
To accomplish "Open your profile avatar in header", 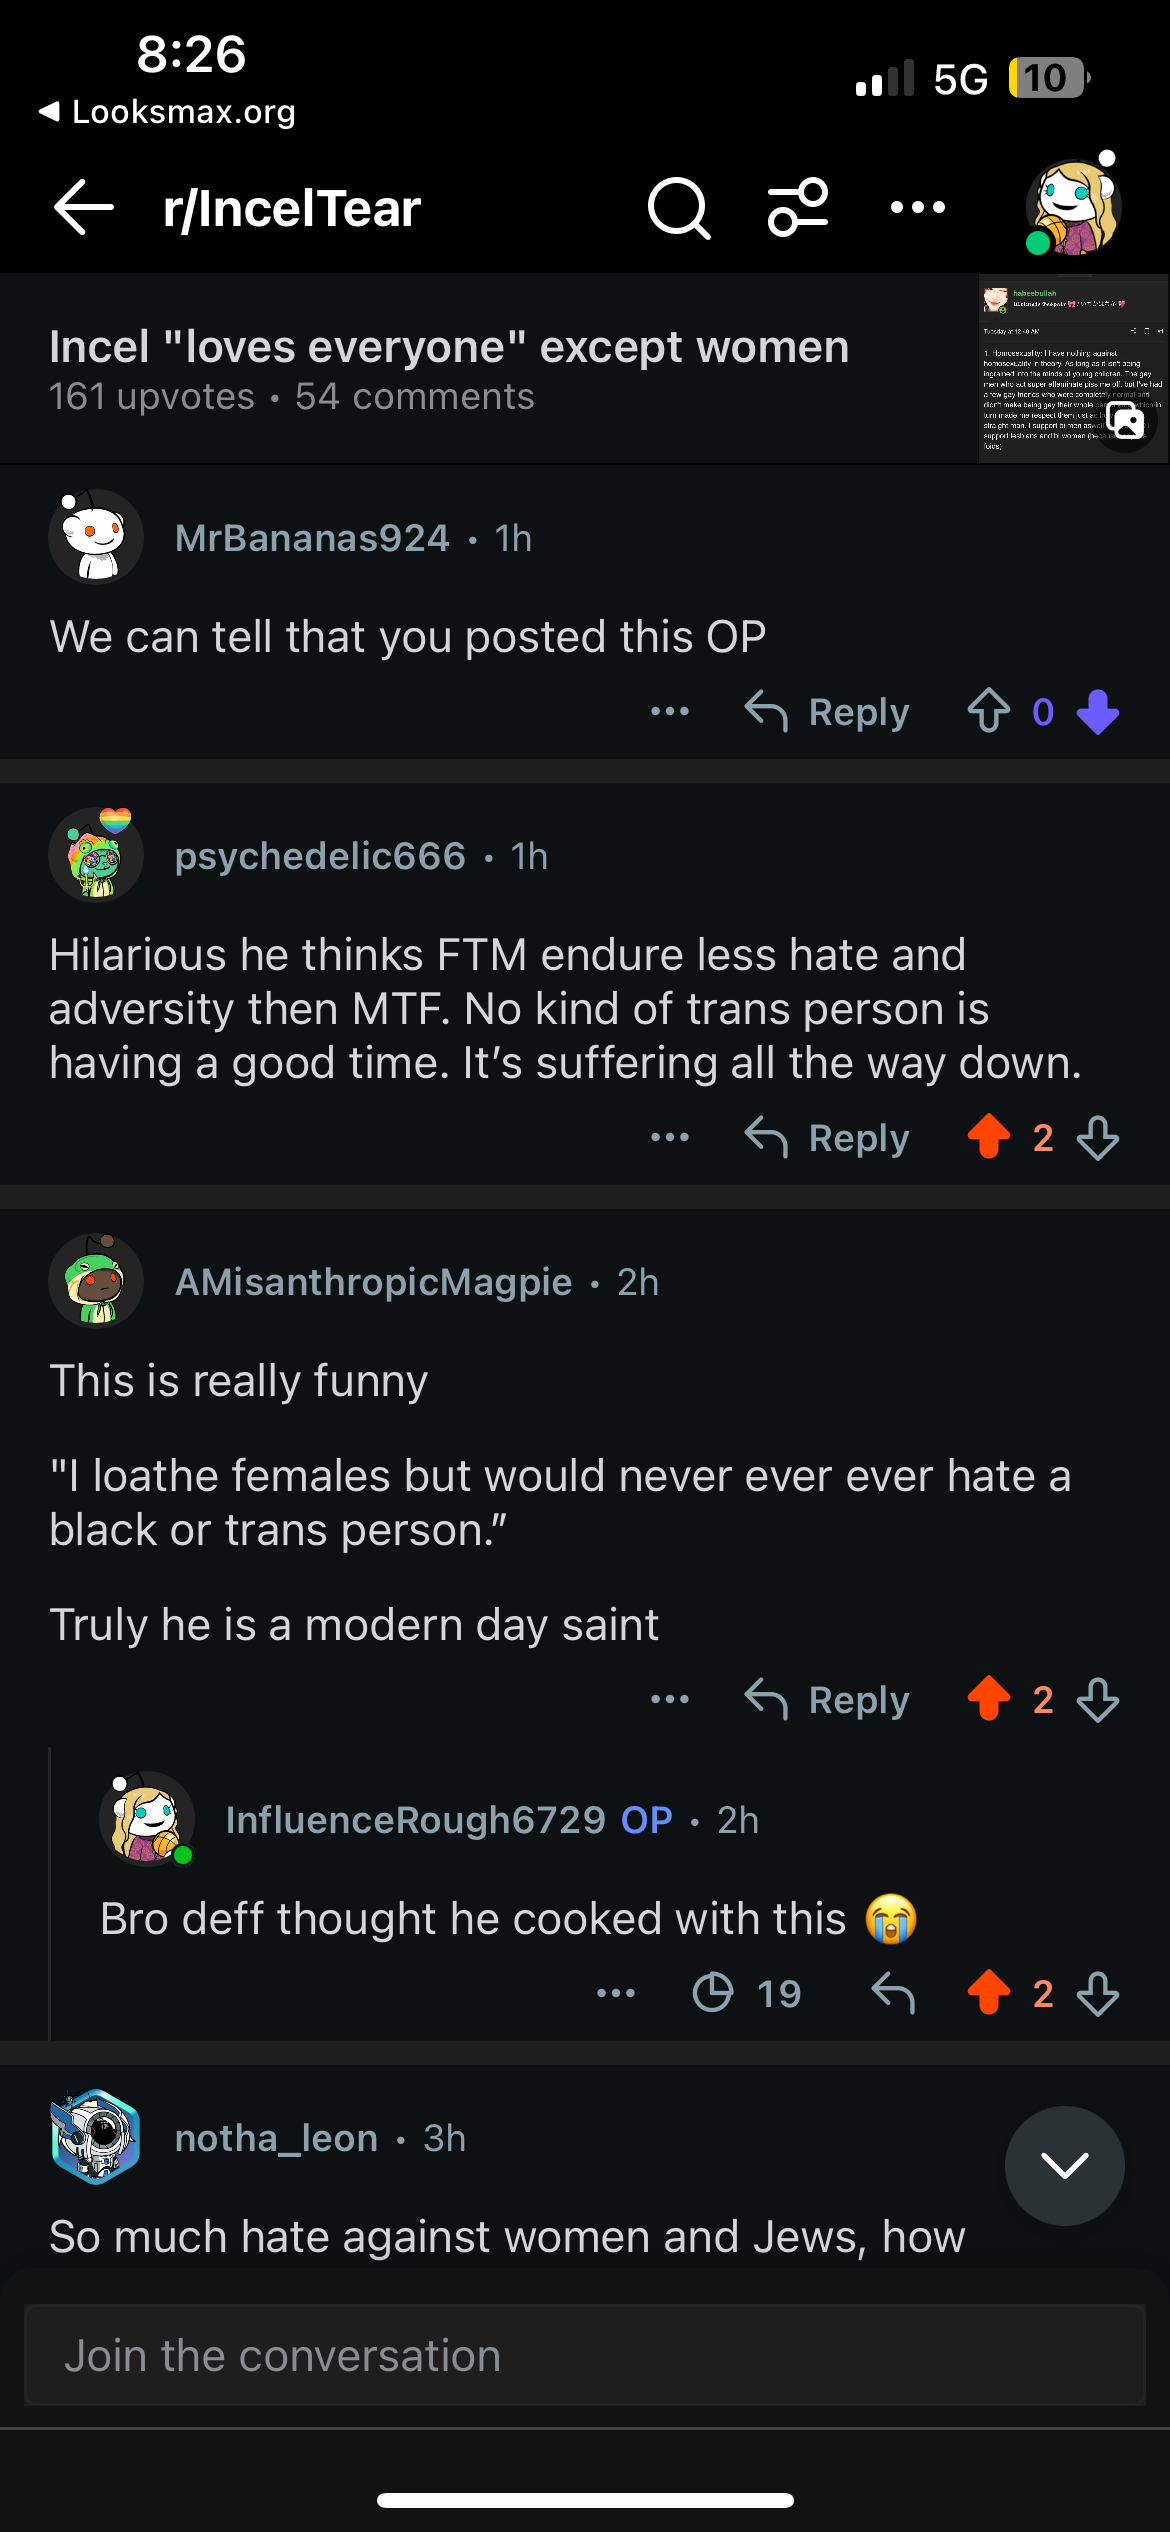I will point(1073,208).
